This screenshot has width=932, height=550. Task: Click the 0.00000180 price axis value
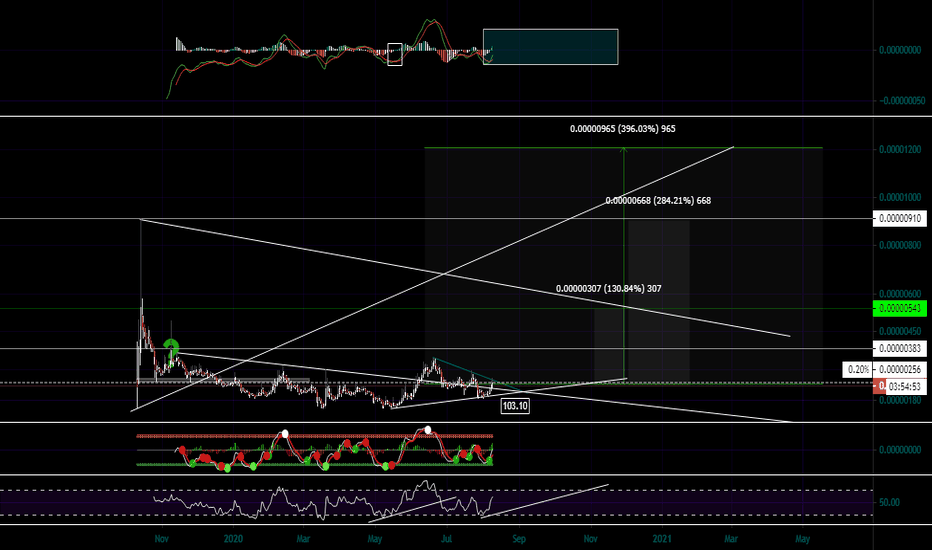pyautogui.click(x=900, y=400)
